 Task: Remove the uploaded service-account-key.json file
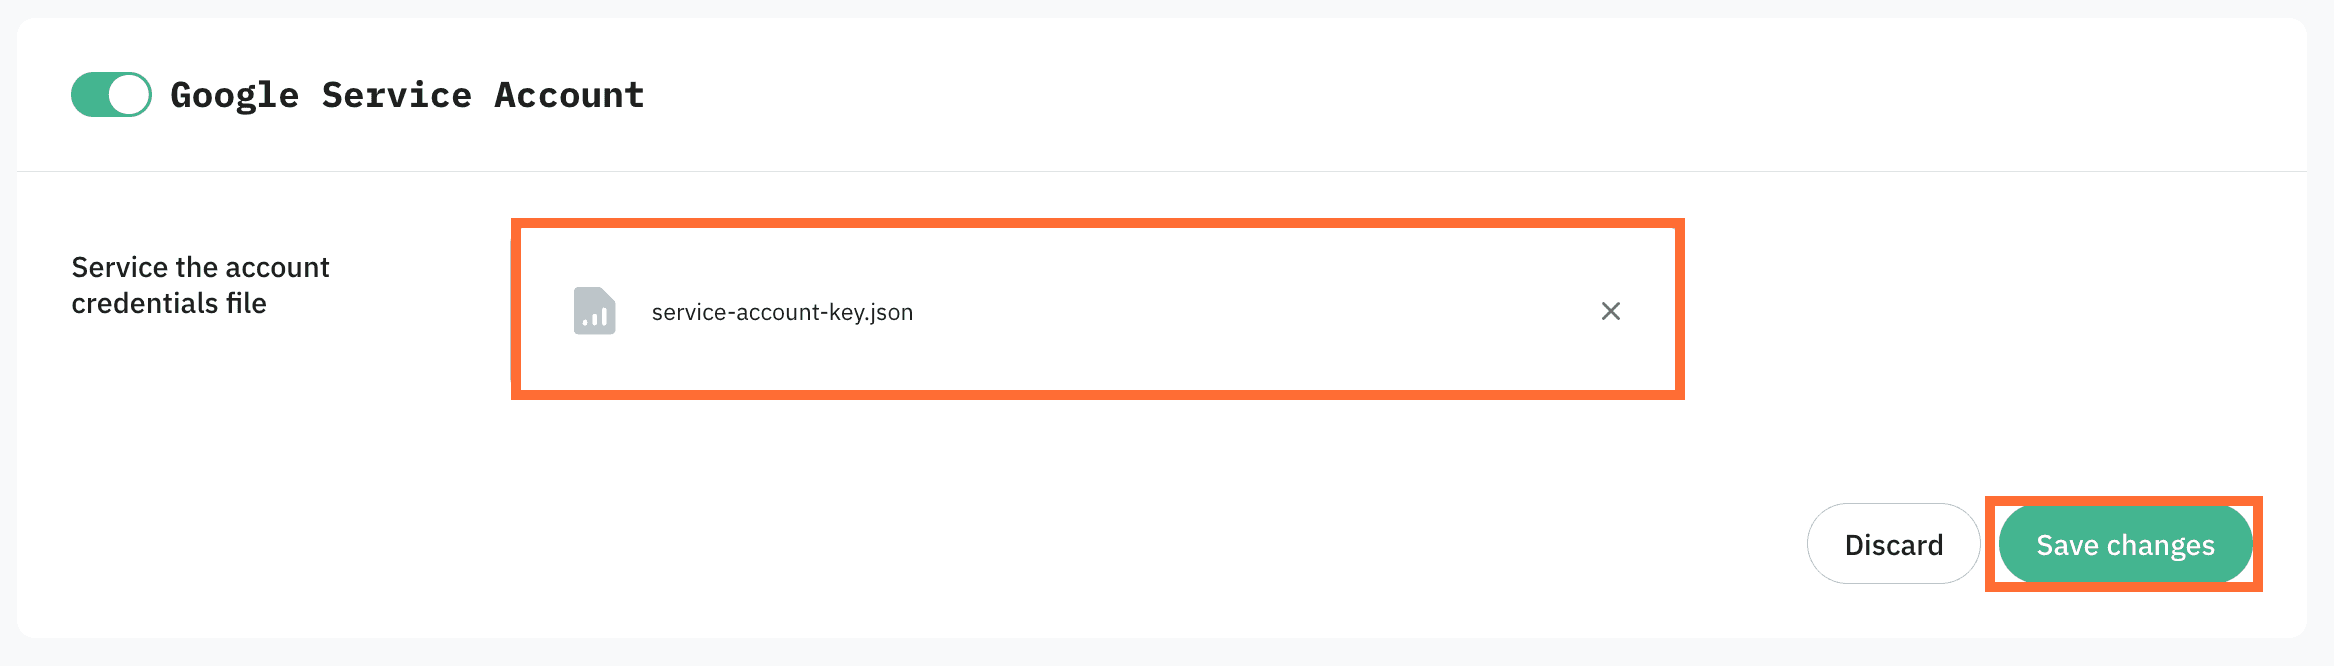coord(1610,311)
